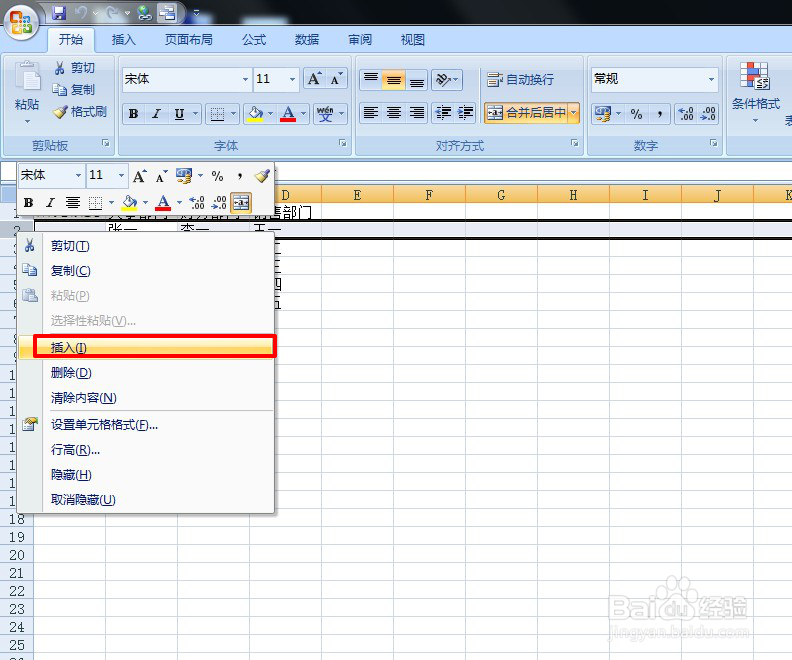Open ribbon font name dropdown 宋体

click(245, 79)
